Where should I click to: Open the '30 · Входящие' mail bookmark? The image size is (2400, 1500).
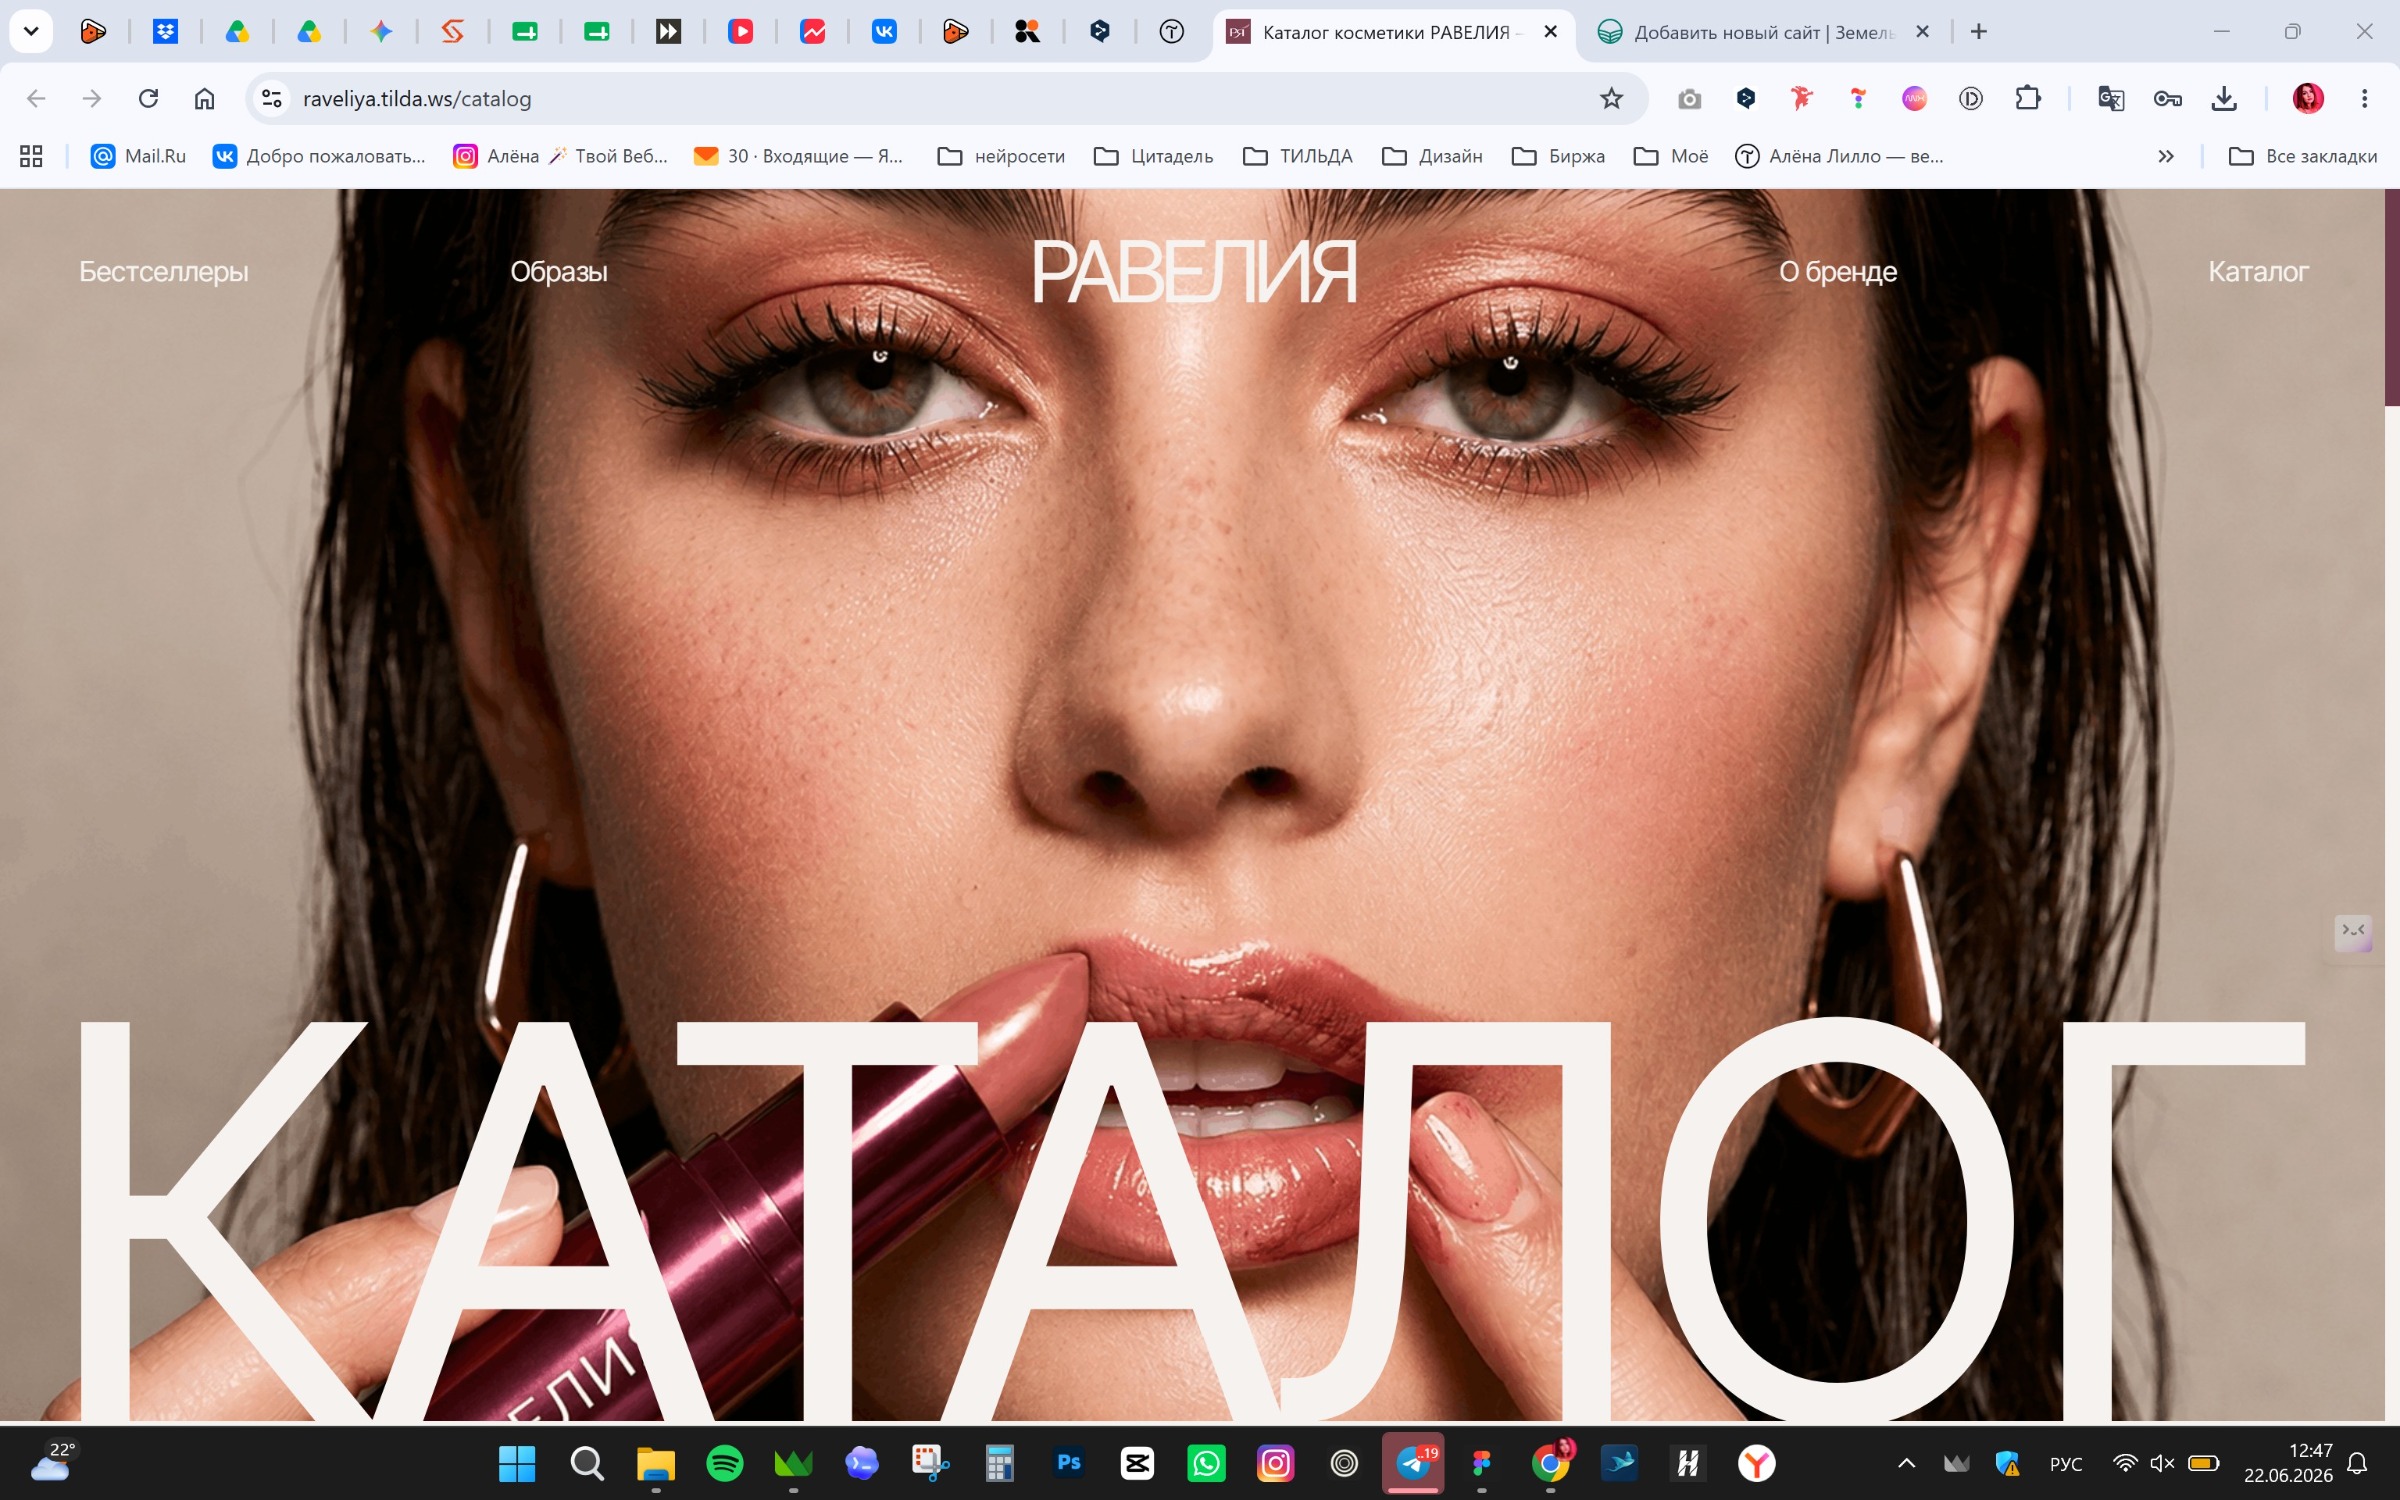pos(798,156)
